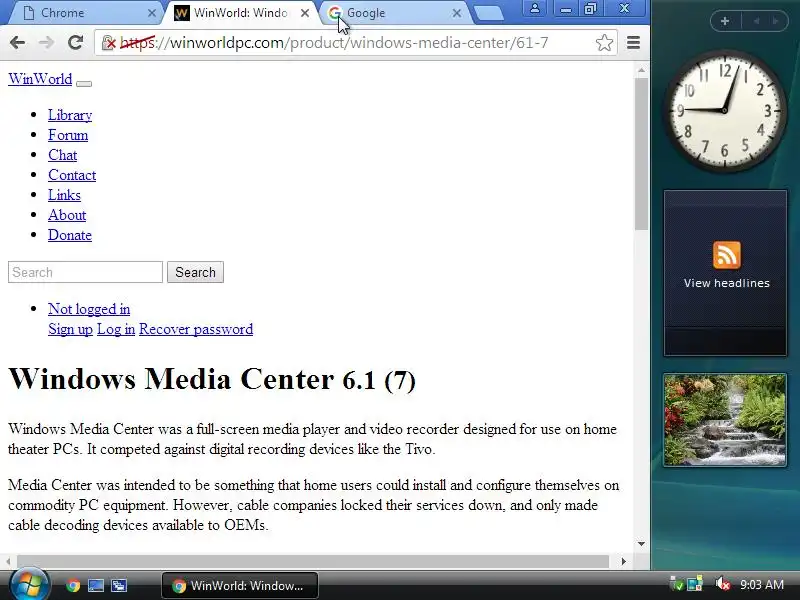Image resolution: width=800 pixels, height=600 pixels.
Task: Bookmark this page with the star icon
Action: 604,43
